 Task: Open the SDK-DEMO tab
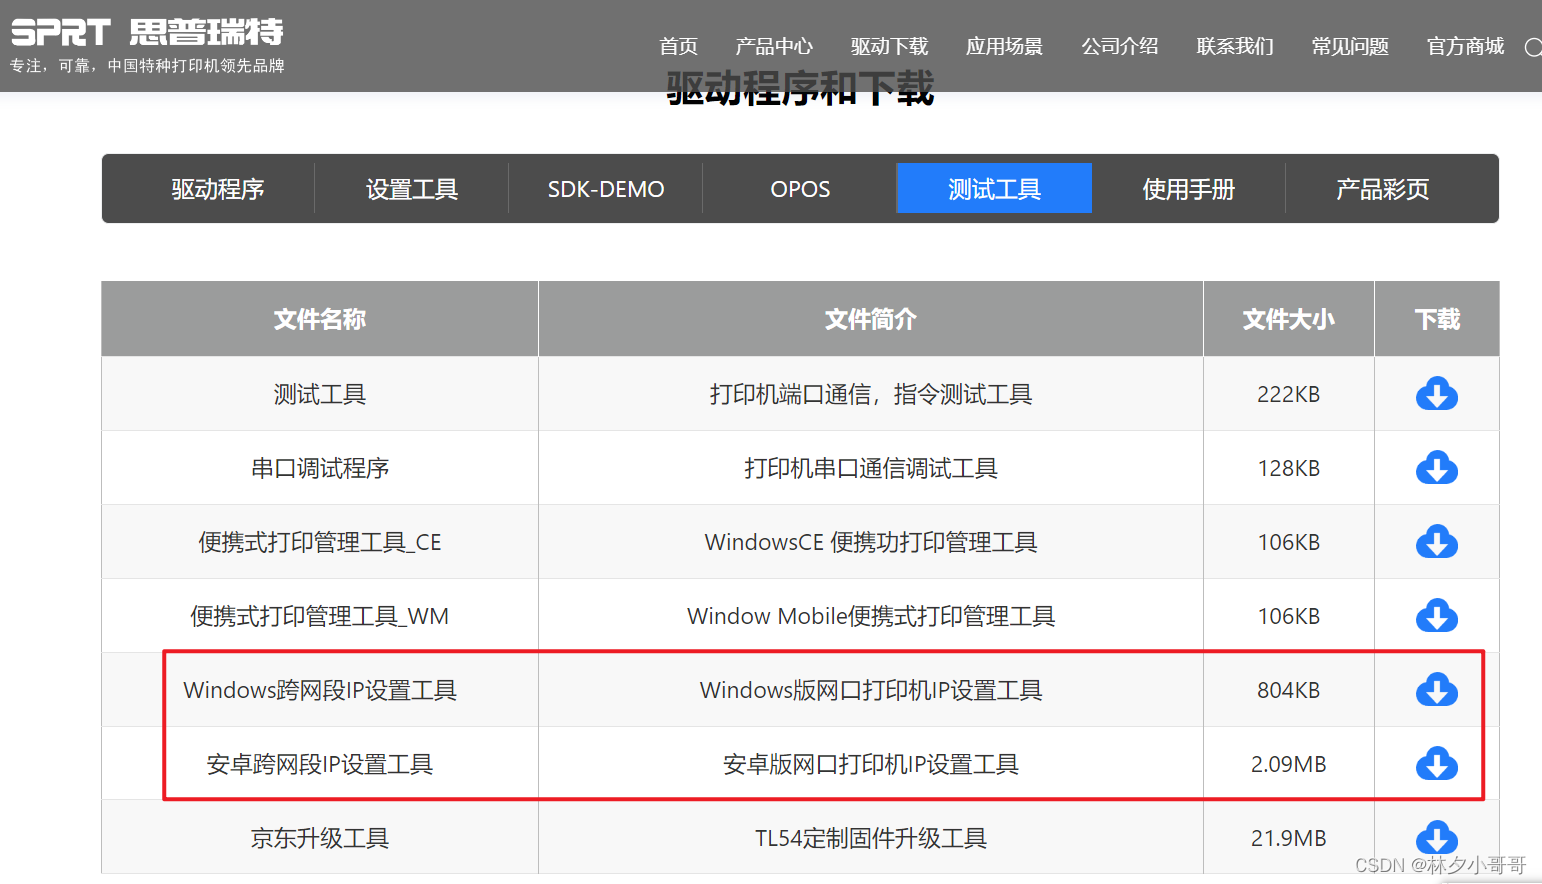click(606, 189)
